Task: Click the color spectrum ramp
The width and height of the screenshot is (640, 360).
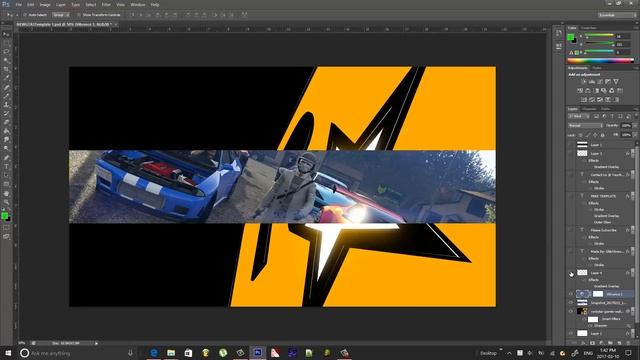Action: pyautogui.click(x=600, y=60)
